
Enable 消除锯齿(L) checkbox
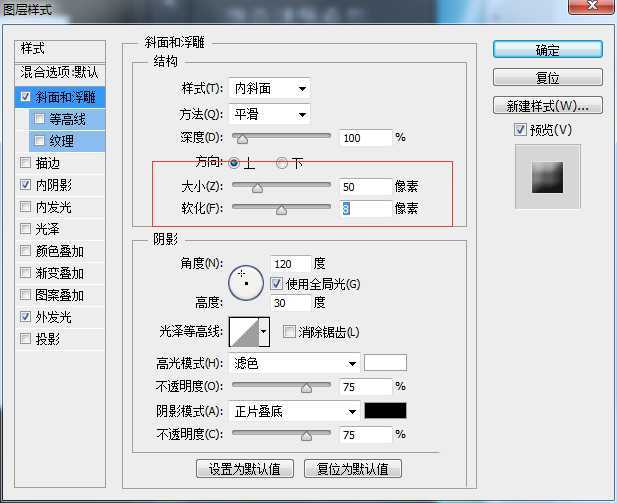point(289,331)
